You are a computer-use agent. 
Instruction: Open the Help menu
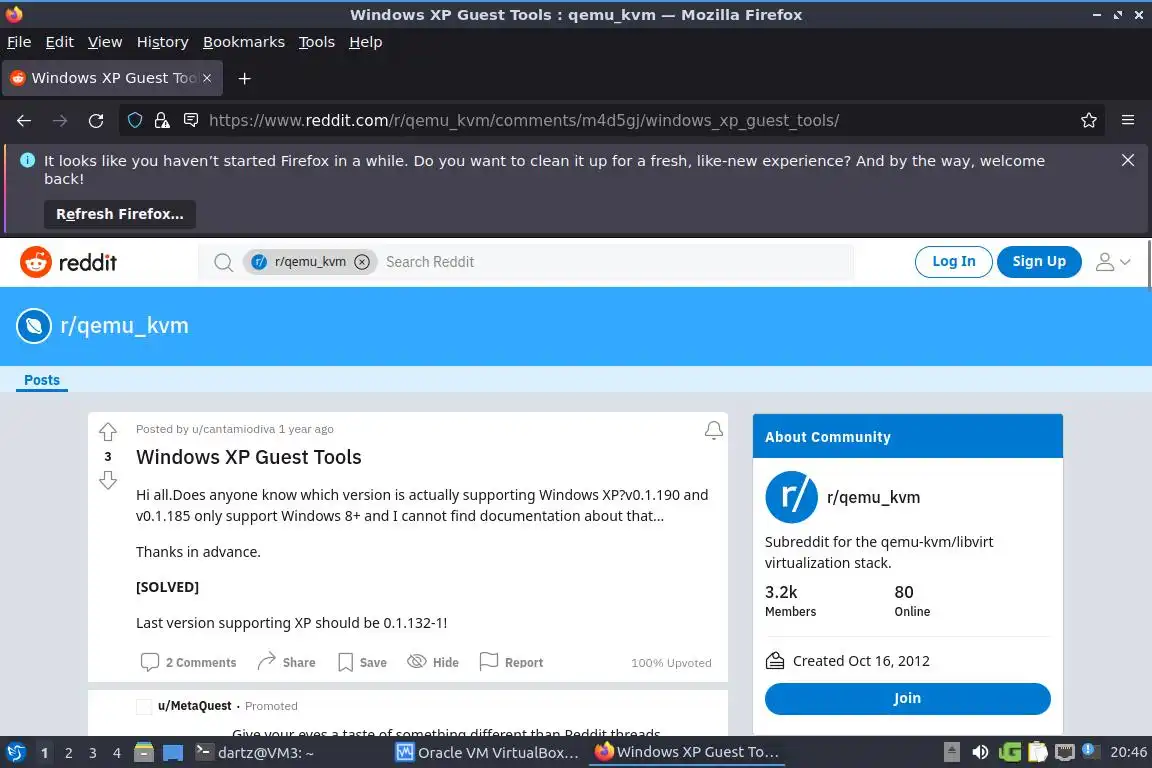point(365,42)
